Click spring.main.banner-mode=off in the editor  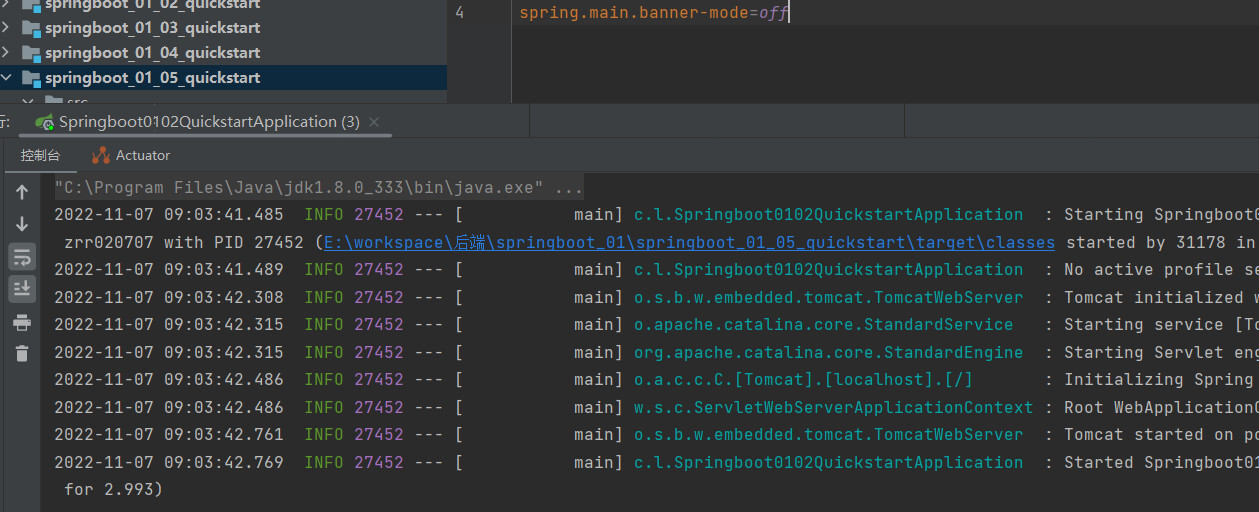(x=654, y=13)
